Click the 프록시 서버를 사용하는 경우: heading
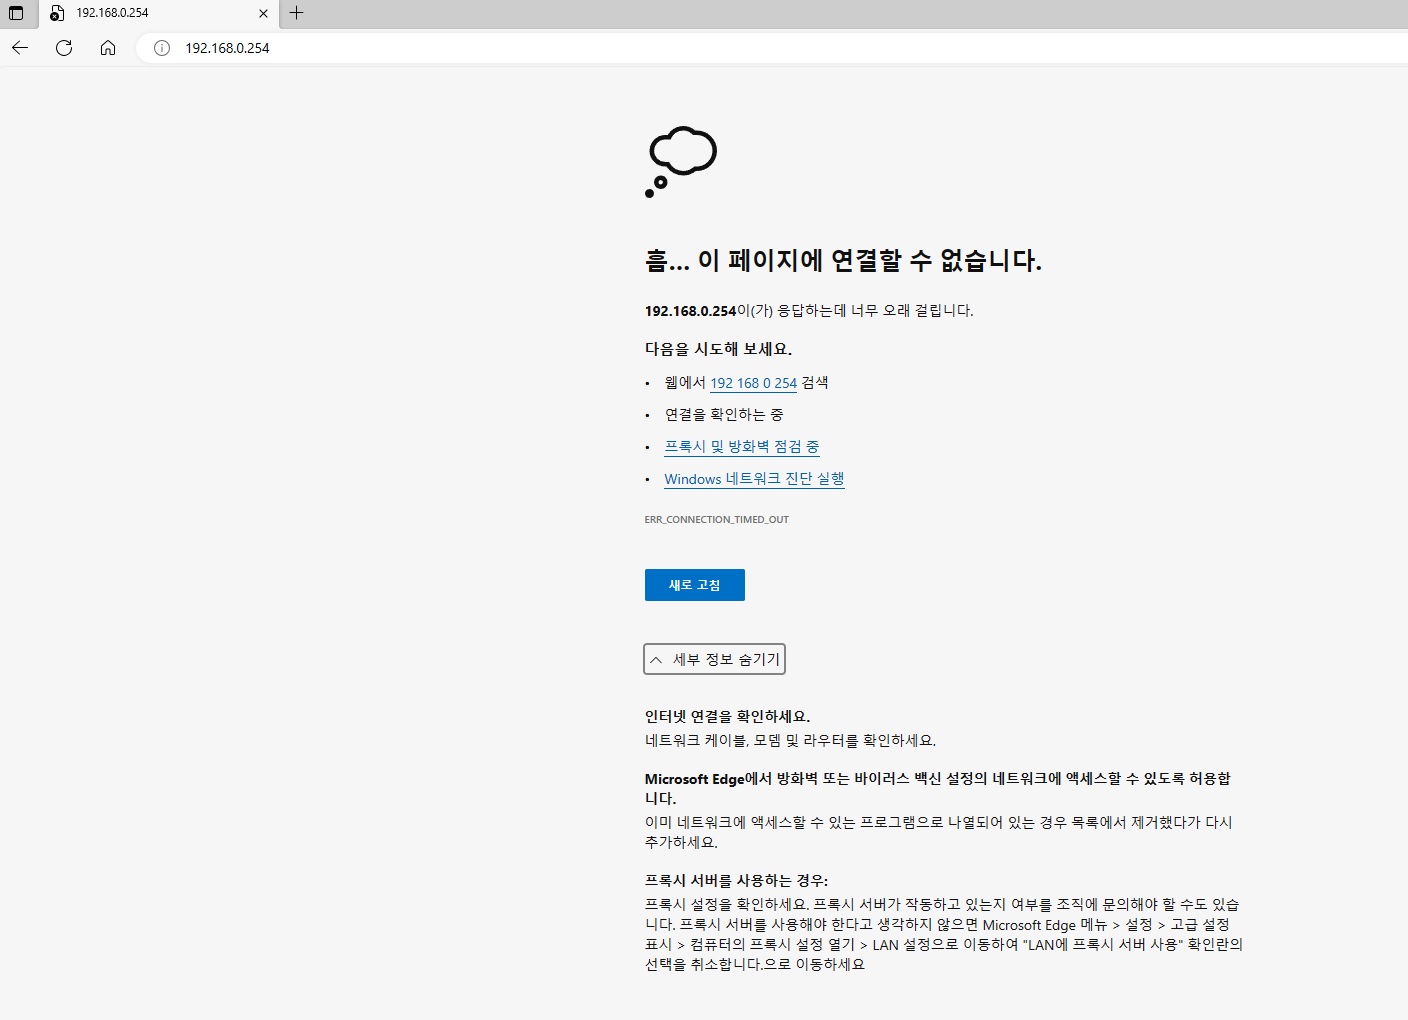Image resolution: width=1408 pixels, height=1020 pixels. click(737, 881)
